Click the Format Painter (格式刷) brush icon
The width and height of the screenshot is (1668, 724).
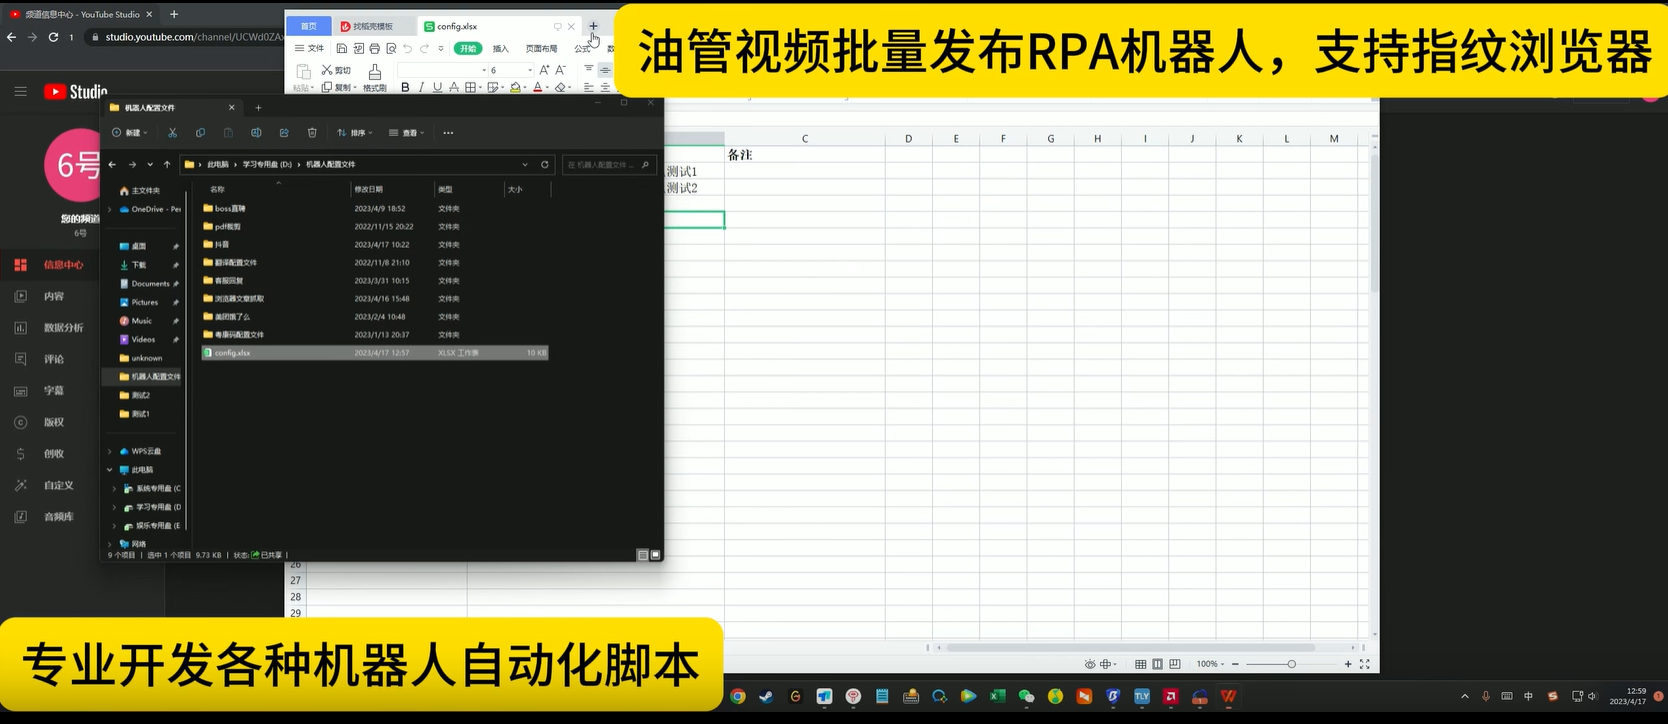[375, 72]
